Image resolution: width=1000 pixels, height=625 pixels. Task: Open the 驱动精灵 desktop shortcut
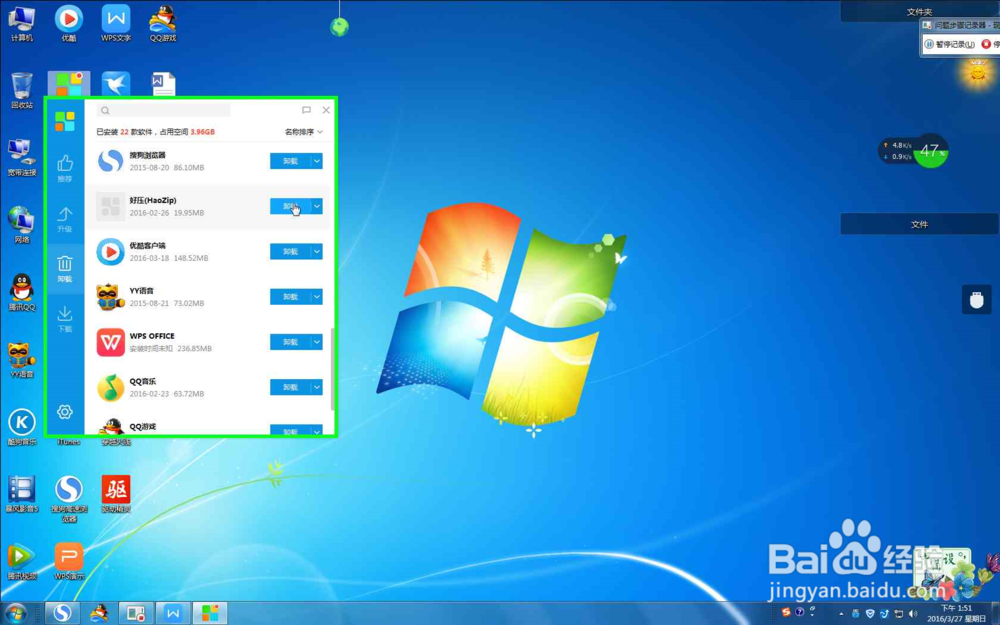pos(116,494)
